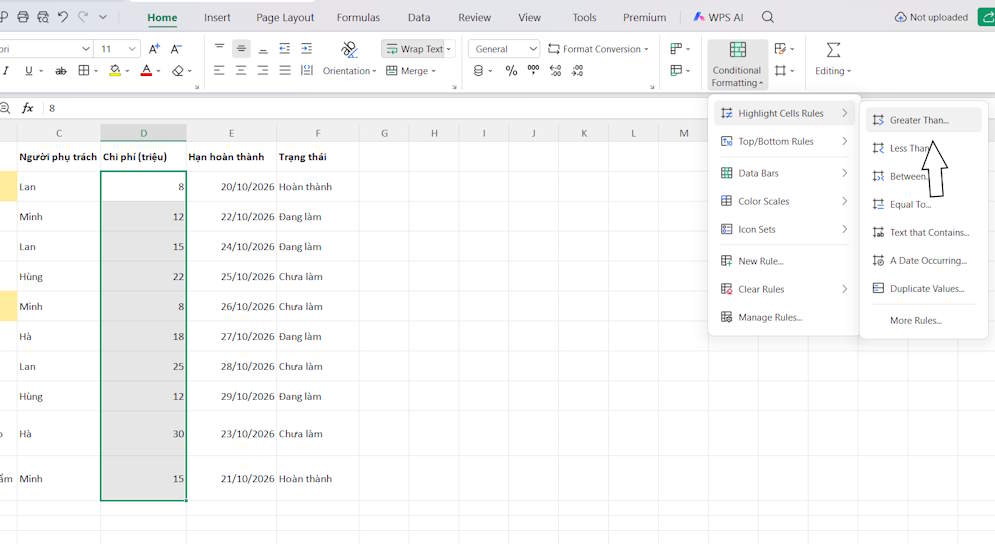The height and width of the screenshot is (544, 995).
Task: Apply red font color
Action: (x=147, y=70)
